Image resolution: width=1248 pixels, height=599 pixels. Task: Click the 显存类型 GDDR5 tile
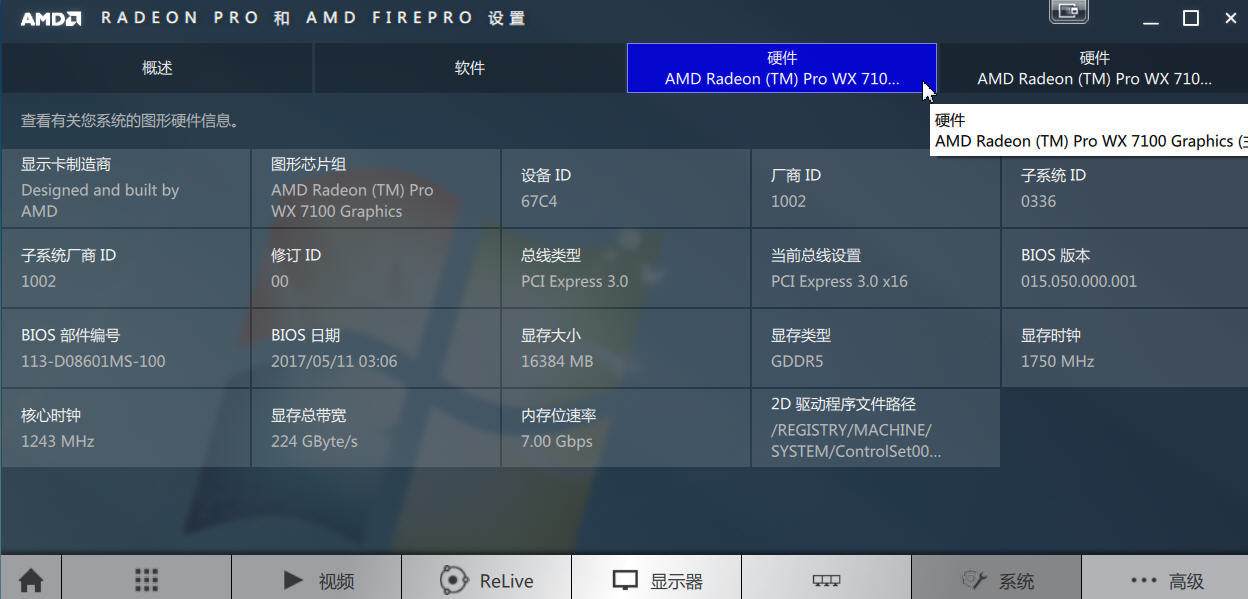click(875, 348)
